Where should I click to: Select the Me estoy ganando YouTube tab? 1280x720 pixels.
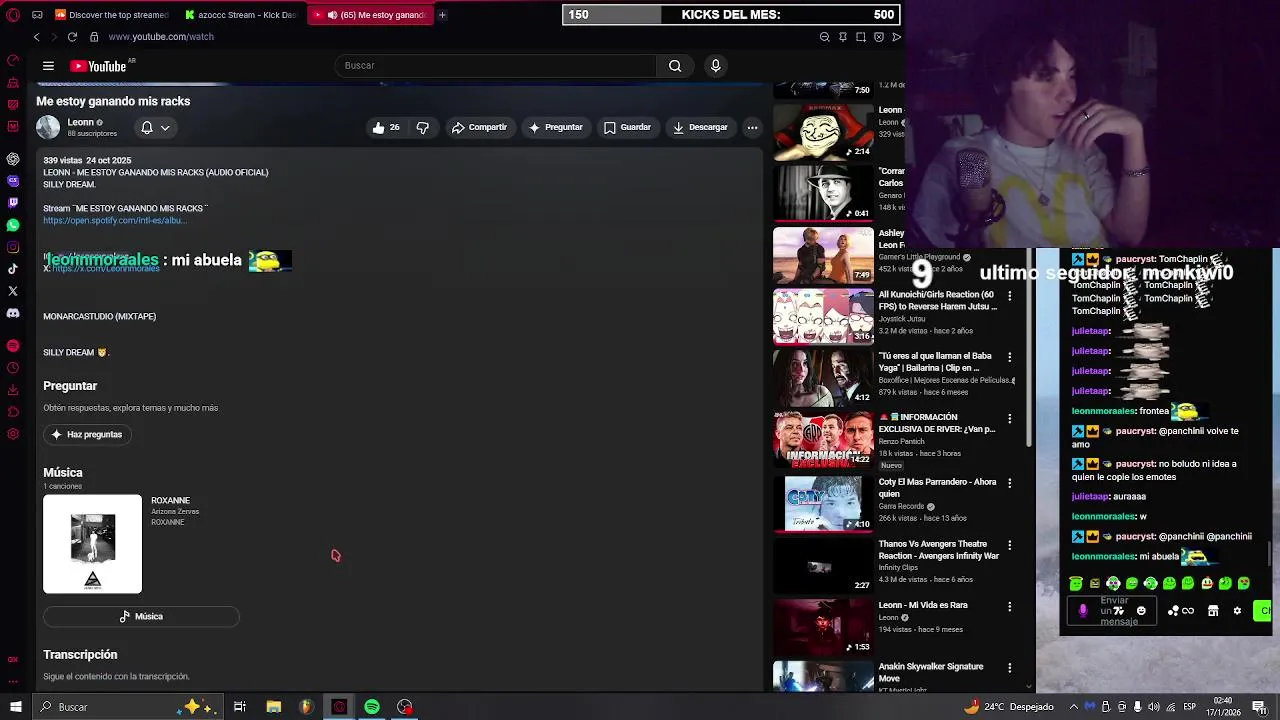tap(370, 15)
